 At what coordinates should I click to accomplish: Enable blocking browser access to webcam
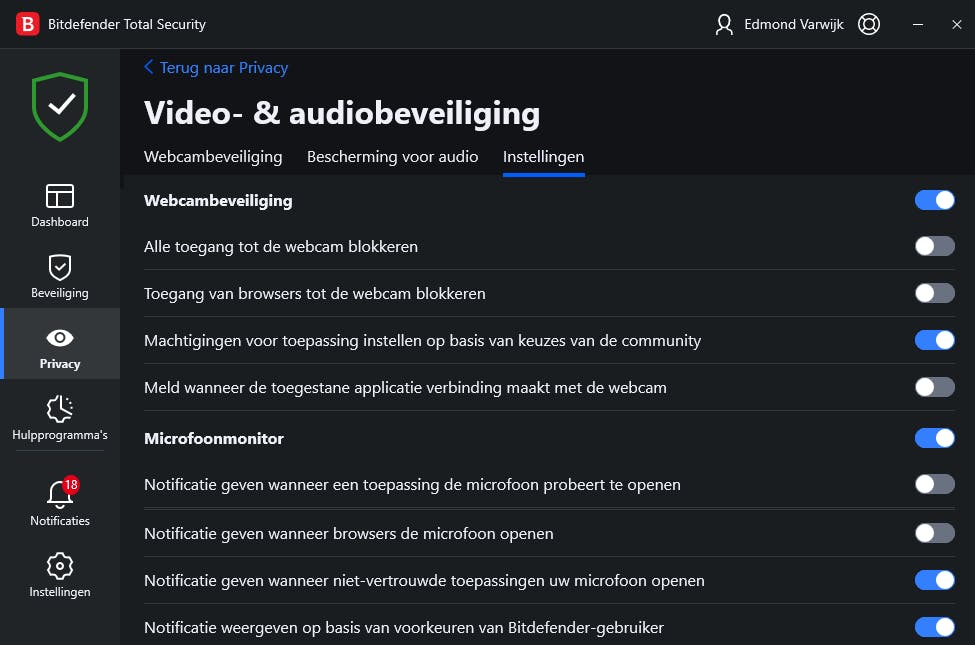934,293
